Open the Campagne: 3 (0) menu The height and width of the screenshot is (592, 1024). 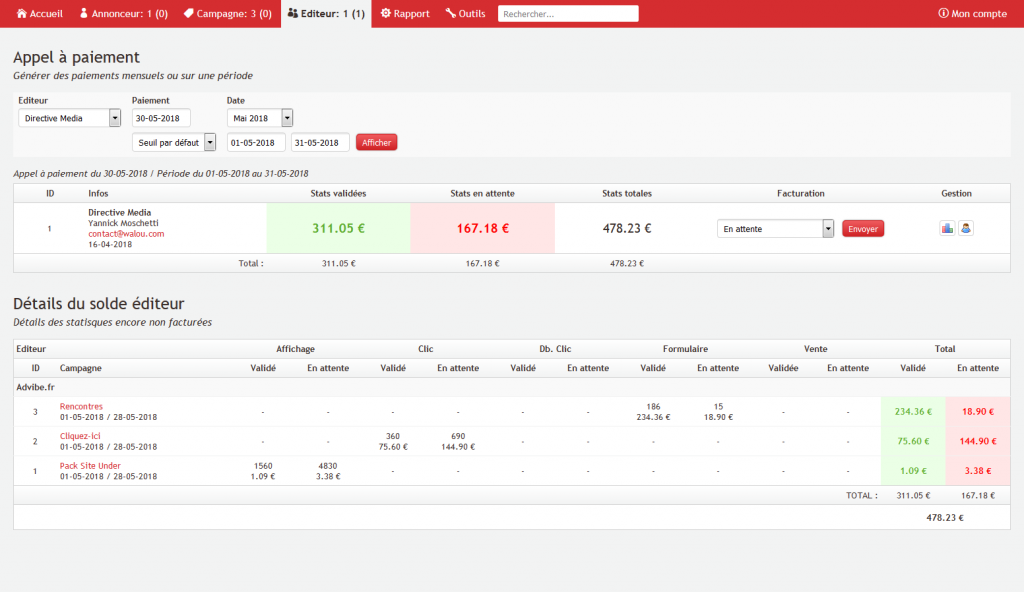click(227, 13)
